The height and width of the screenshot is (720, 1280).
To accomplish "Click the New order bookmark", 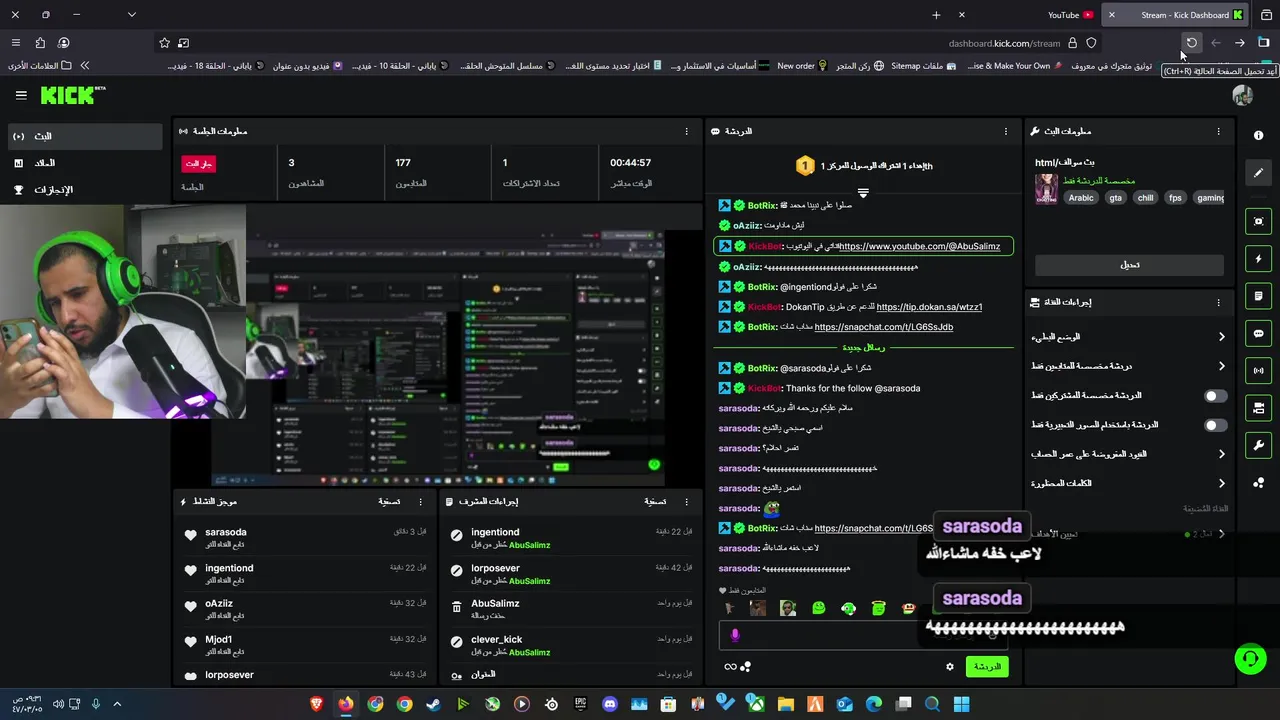I will click(x=802, y=66).
